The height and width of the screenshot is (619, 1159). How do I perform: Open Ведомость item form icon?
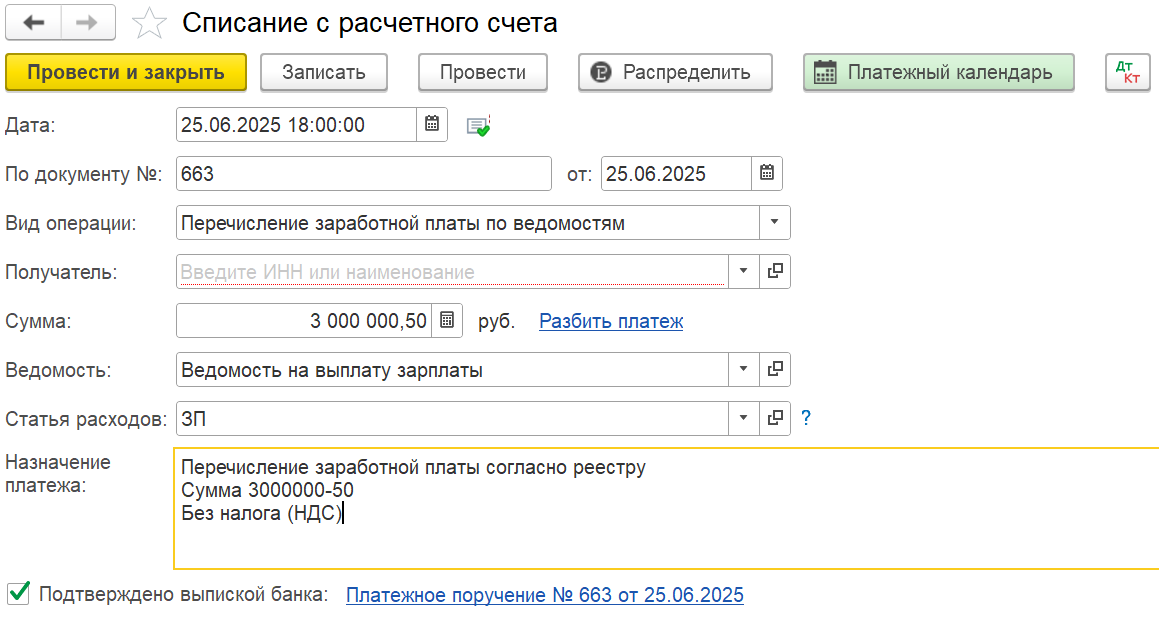775,369
